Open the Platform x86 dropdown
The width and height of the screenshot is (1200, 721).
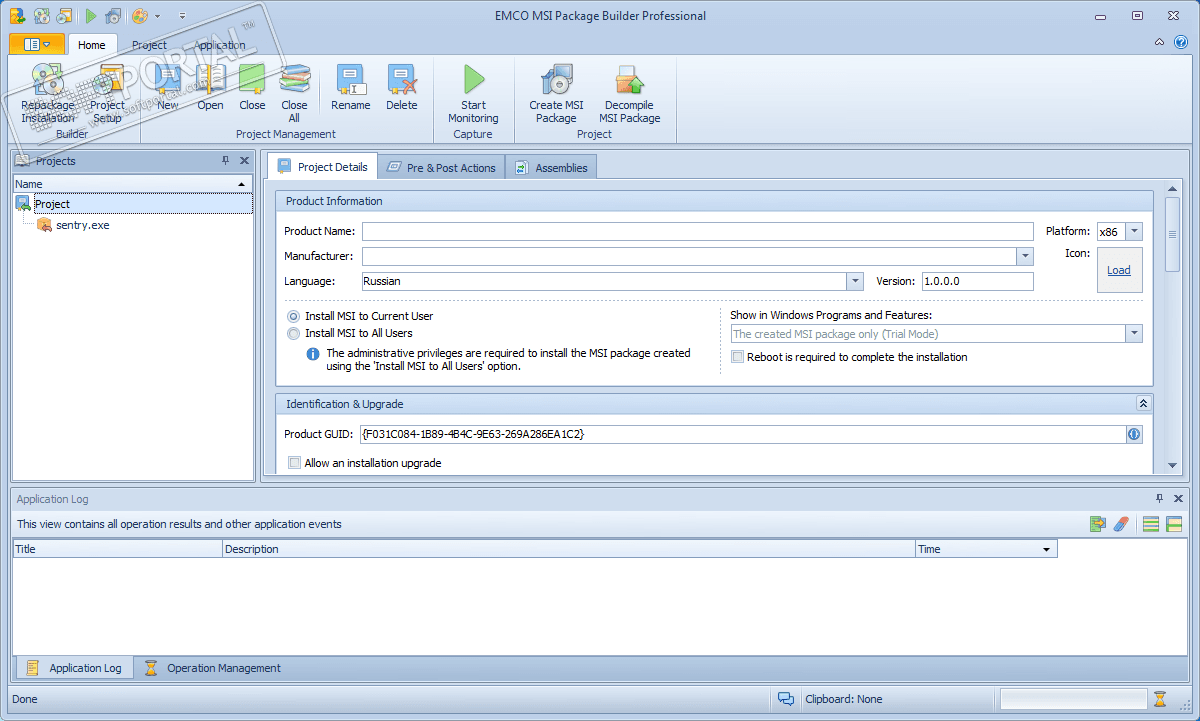(1133, 231)
